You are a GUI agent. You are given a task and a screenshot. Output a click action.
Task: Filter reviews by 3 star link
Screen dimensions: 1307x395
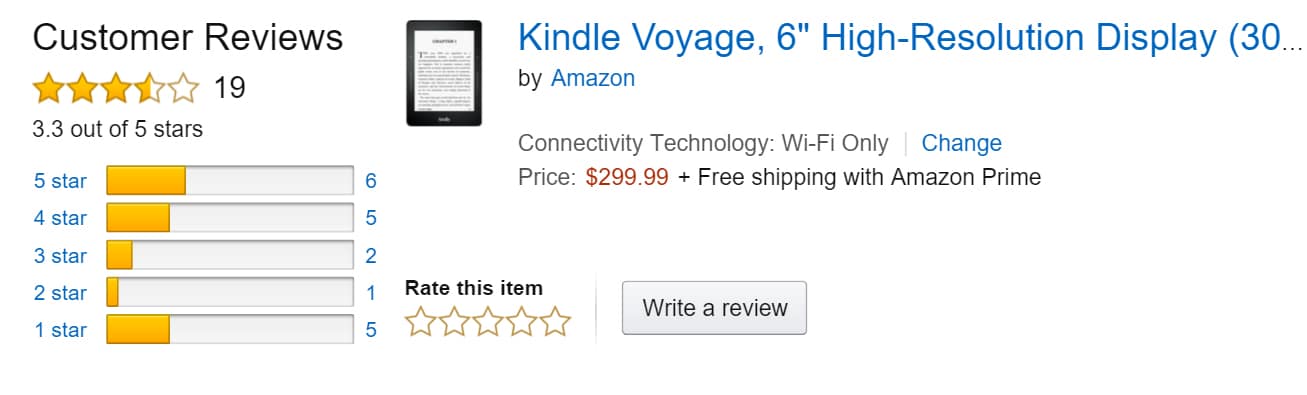click(x=60, y=256)
